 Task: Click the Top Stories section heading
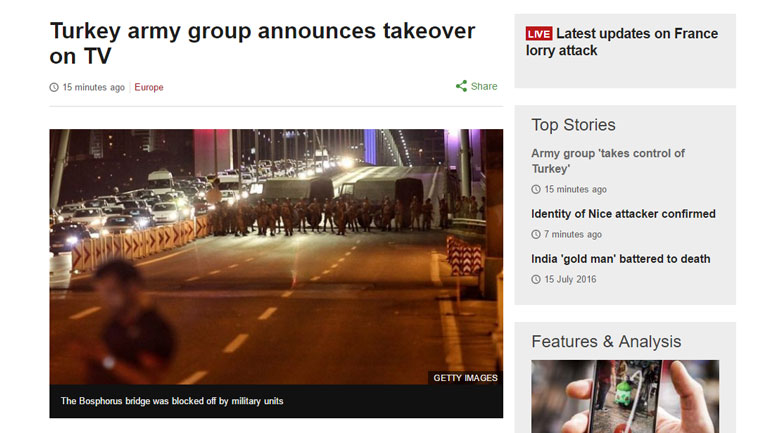pyautogui.click(x=573, y=125)
